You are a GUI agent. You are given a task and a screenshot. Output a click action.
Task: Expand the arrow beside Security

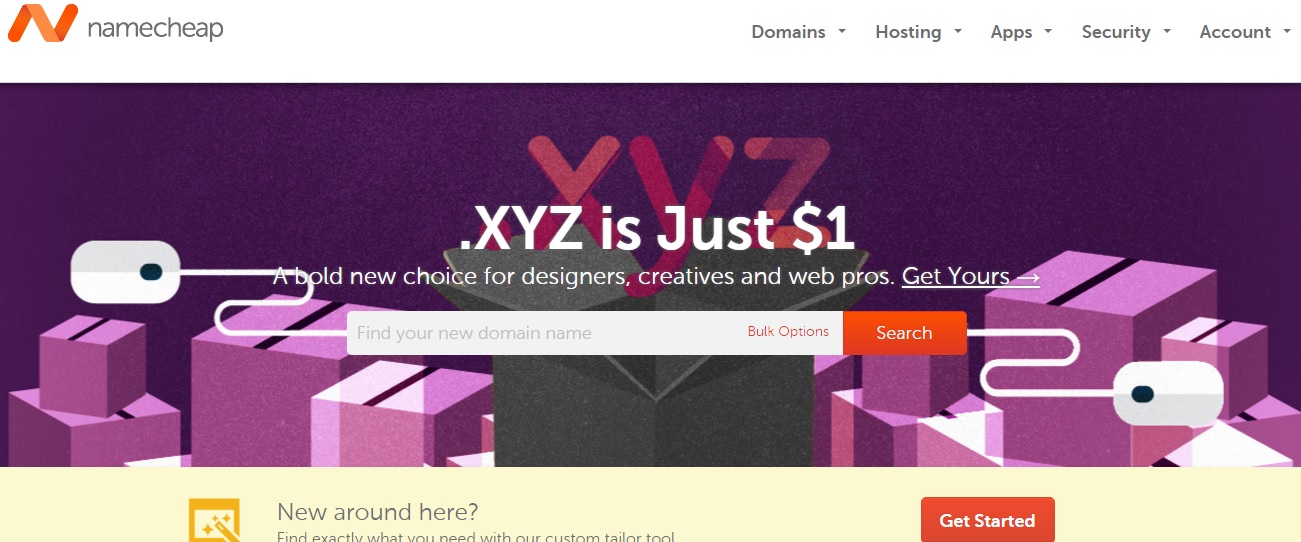click(1167, 31)
